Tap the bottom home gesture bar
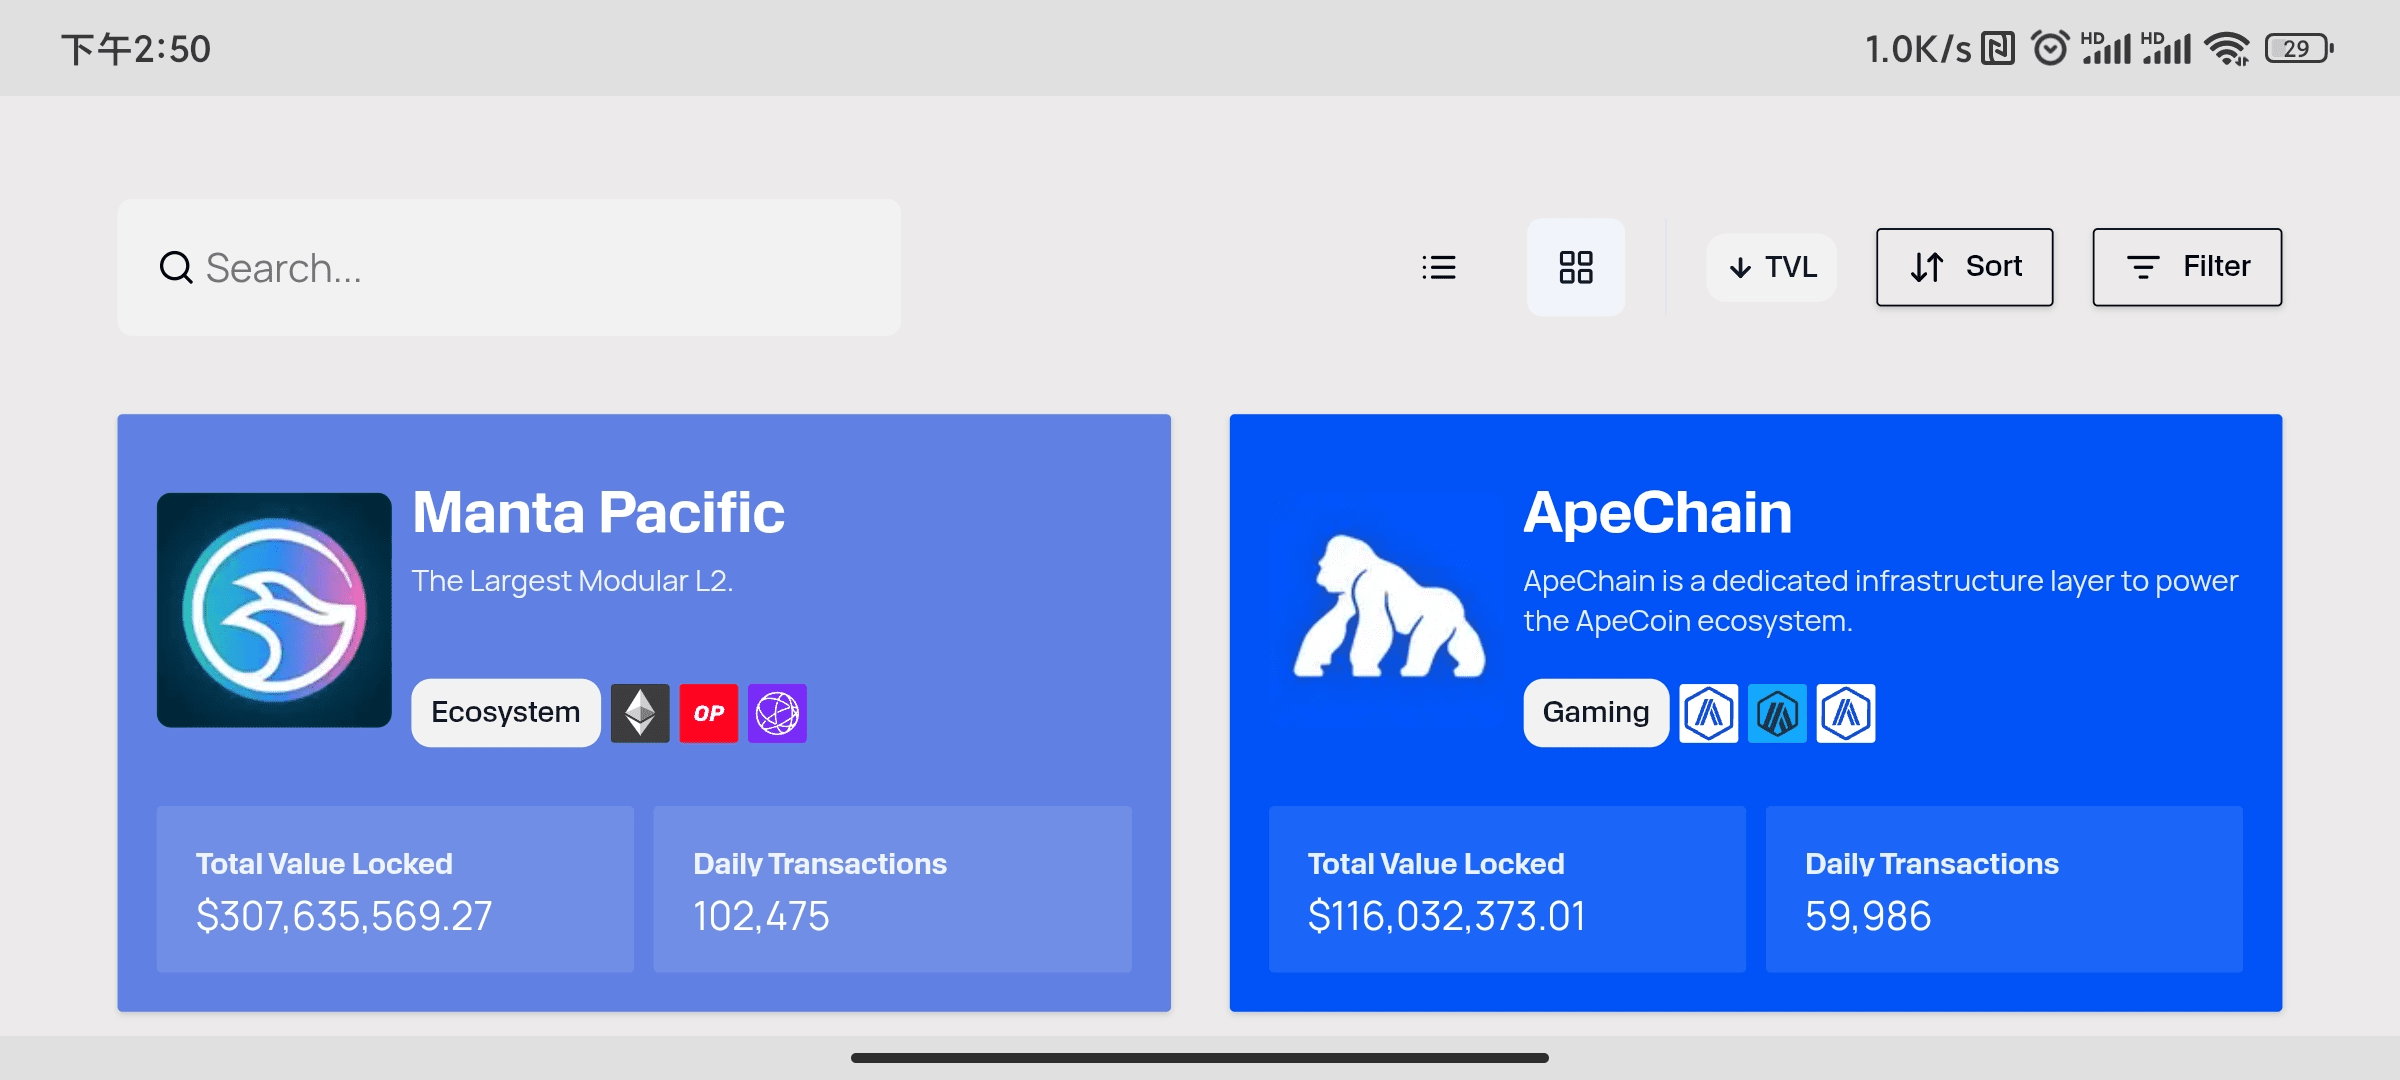 coord(1200,1057)
